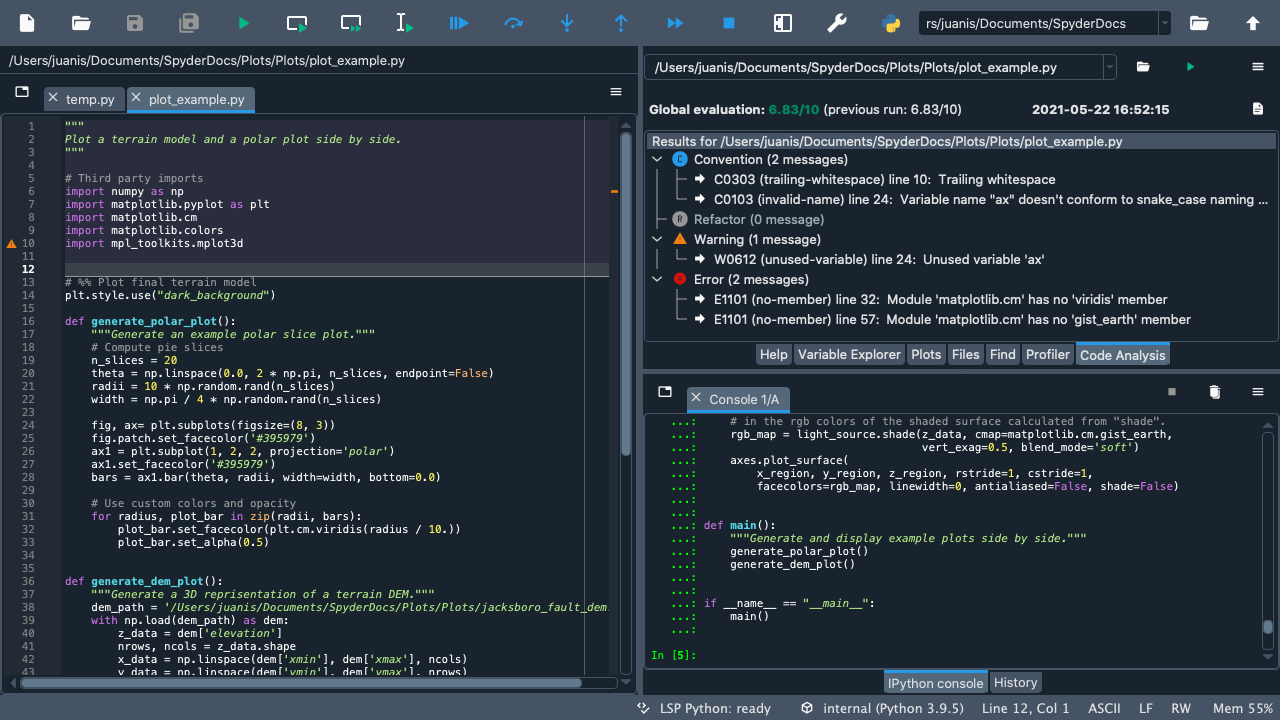Open Preferences with the wrench icon
Screen dimensions: 1280x720
(837, 23)
